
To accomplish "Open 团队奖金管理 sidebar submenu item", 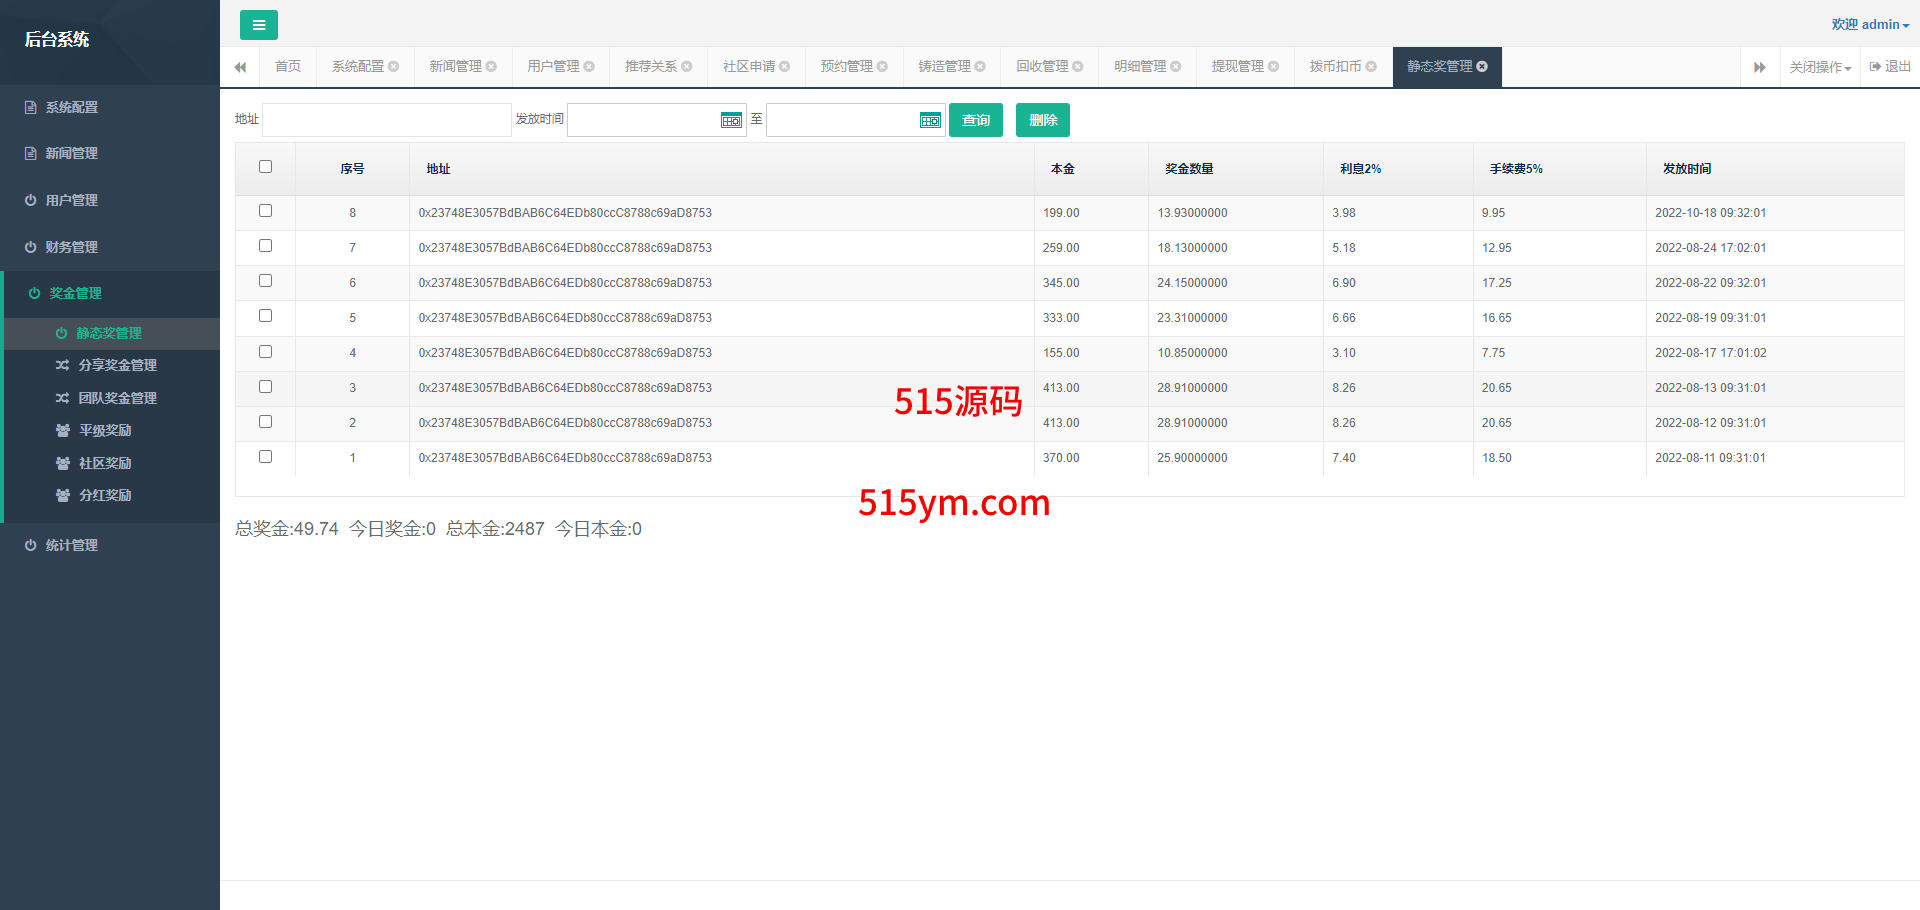I will point(117,398).
